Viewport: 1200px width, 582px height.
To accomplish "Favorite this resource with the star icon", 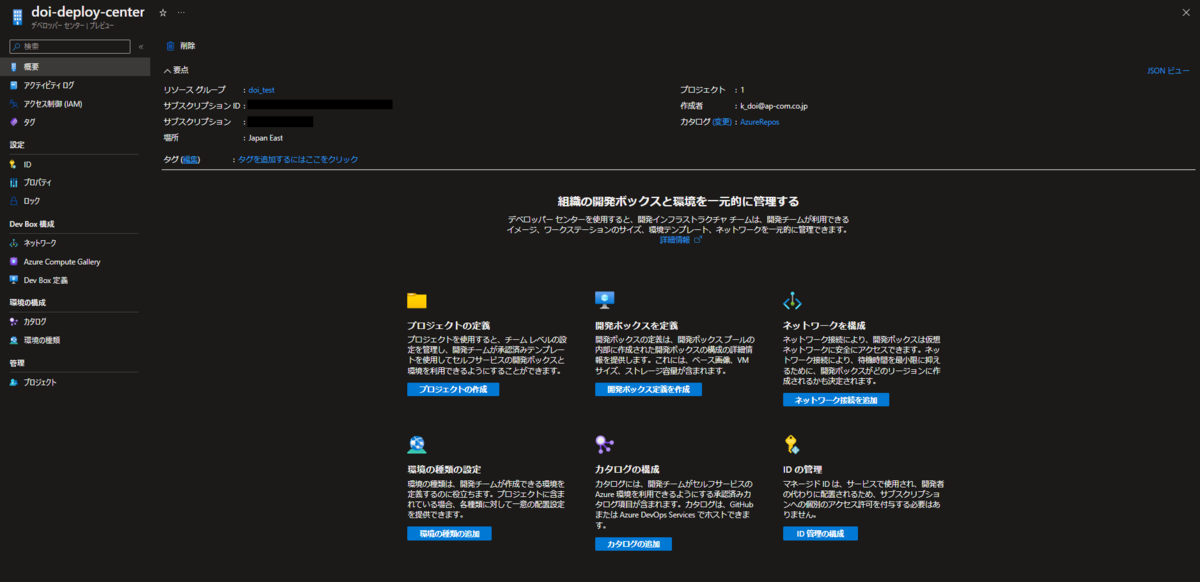I will pyautogui.click(x=163, y=12).
